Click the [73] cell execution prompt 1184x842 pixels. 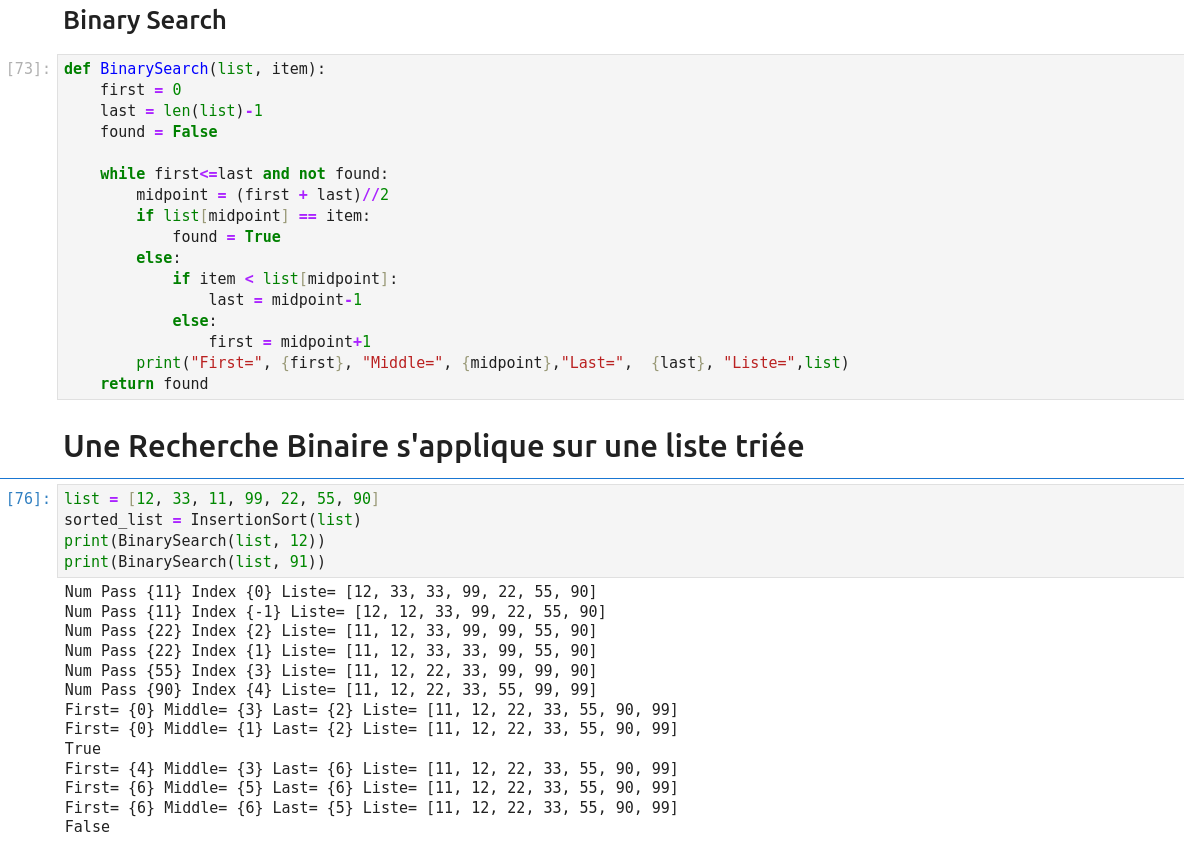28,69
